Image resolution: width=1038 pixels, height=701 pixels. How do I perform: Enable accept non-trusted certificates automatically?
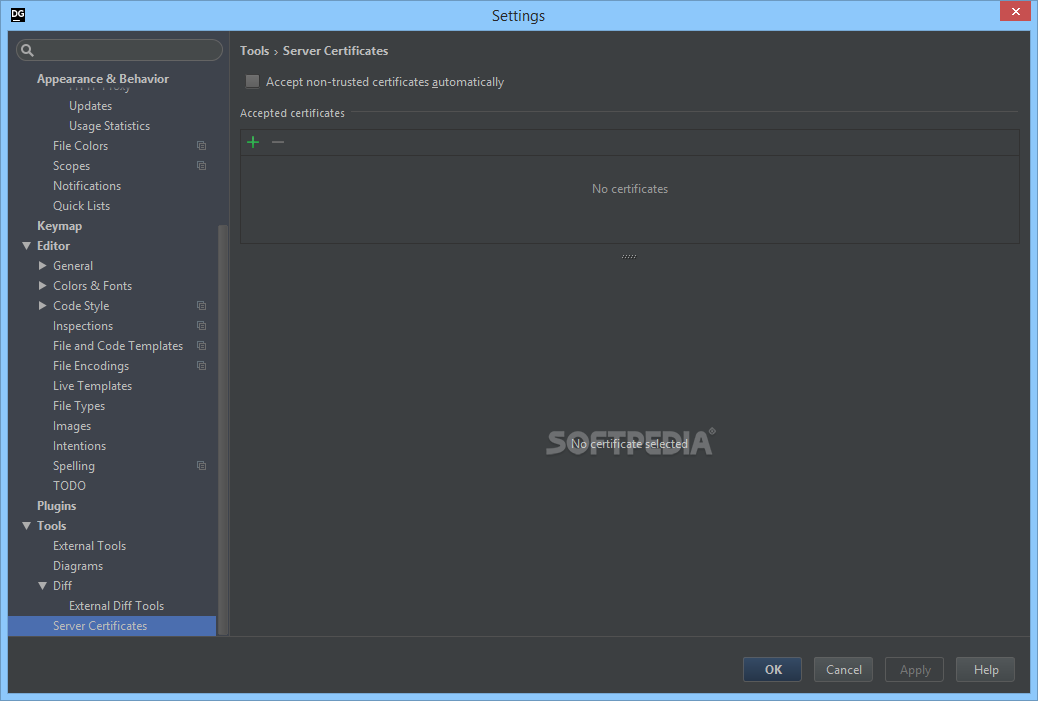point(252,81)
